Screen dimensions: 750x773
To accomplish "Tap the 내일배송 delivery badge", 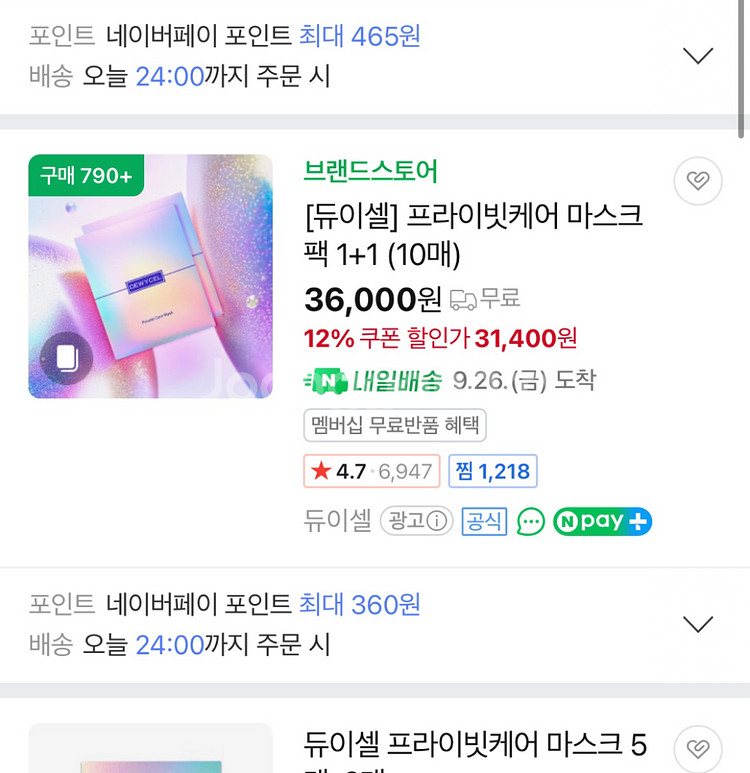I will coord(372,381).
